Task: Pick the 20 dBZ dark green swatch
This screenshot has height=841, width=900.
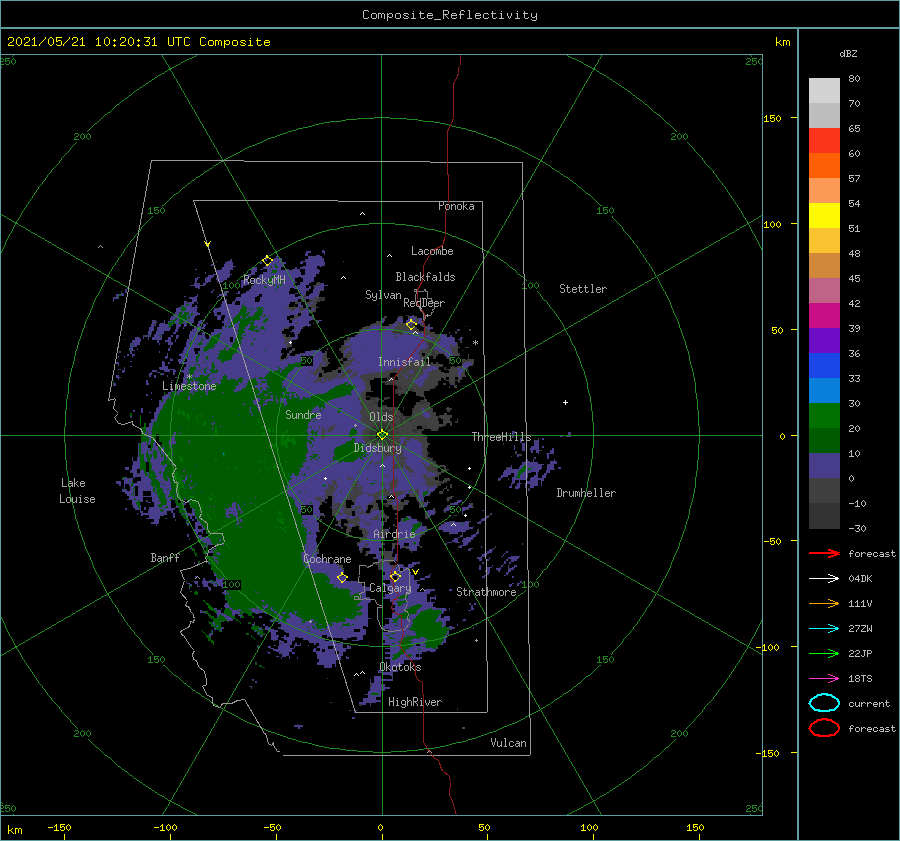Action: pyautogui.click(x=824, y=440)
